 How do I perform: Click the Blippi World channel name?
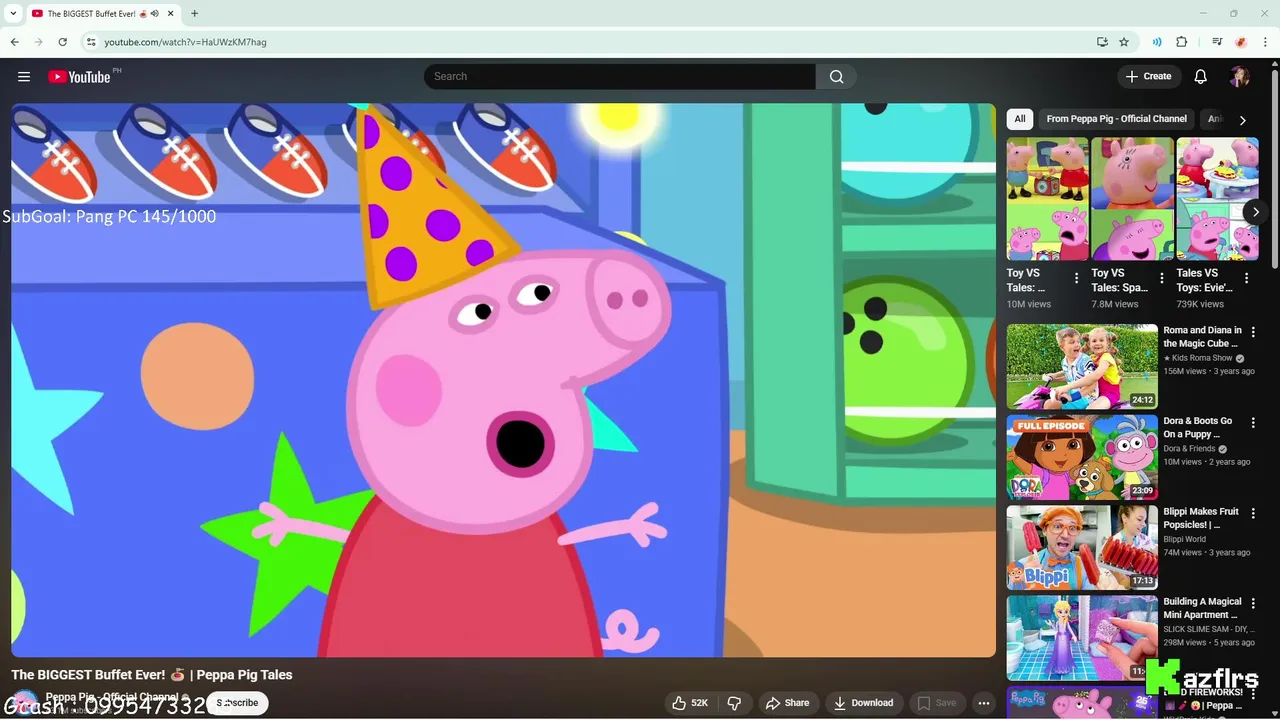click(x=1184, y=539)
